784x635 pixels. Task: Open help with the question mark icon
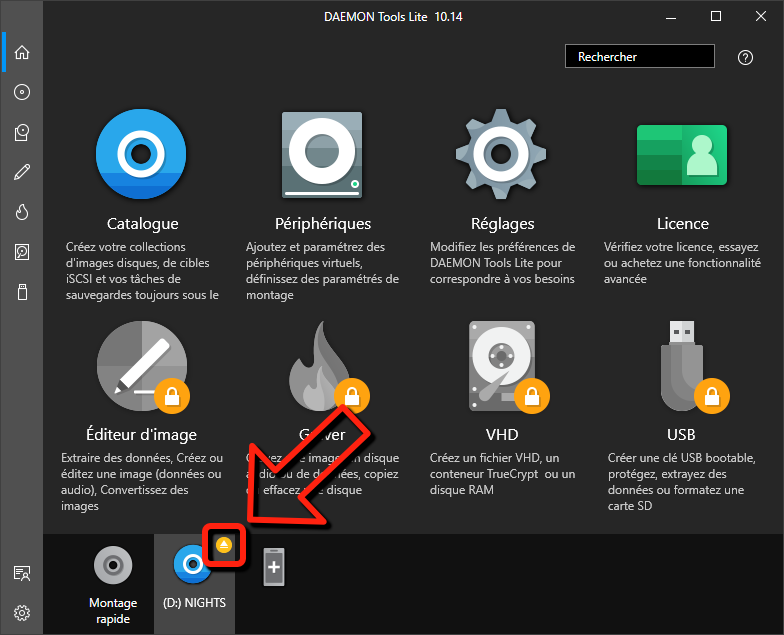[x=745, y=57]
